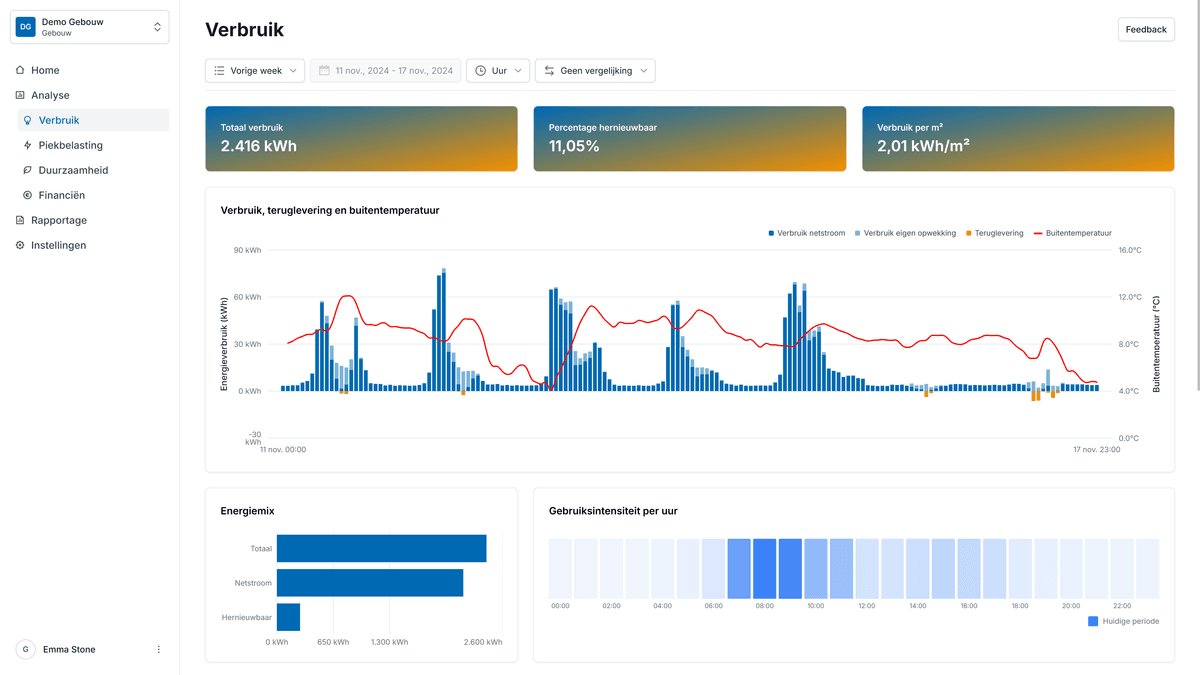This screenshot has width=1200, height=675.
Task: Click the Analyse chart icon
Action: point(20,95)
